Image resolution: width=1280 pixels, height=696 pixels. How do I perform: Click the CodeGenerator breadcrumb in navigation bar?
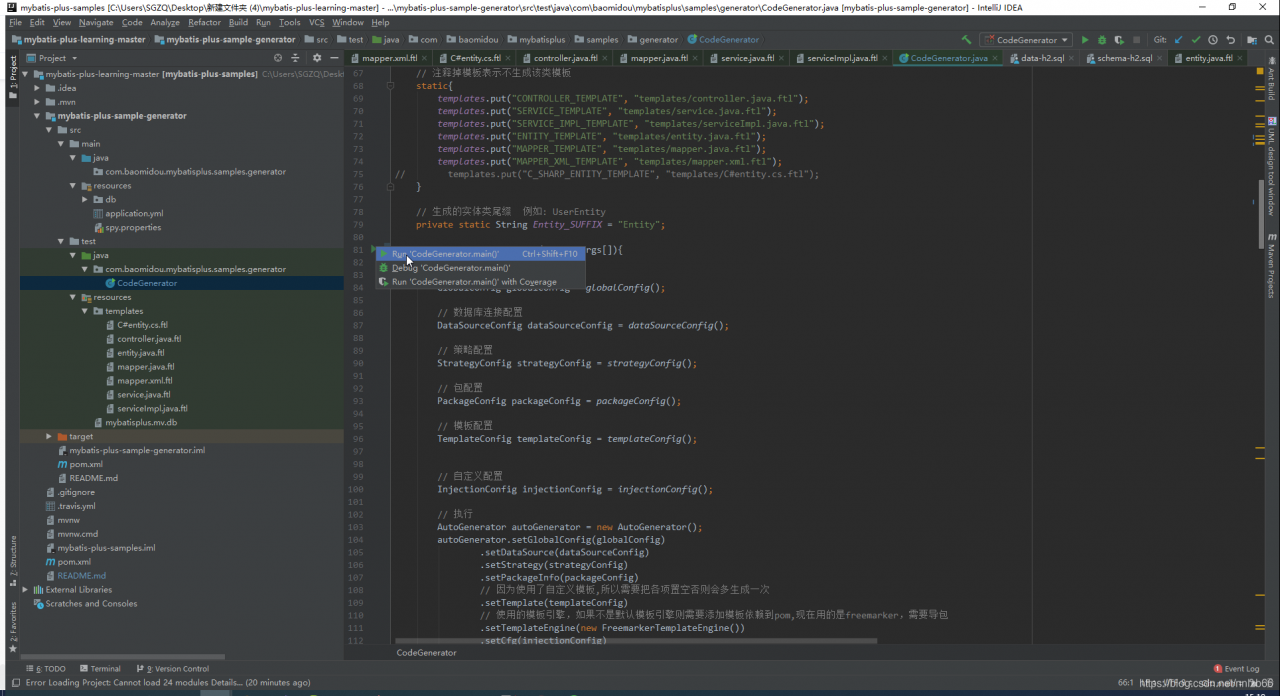[723, 40]
